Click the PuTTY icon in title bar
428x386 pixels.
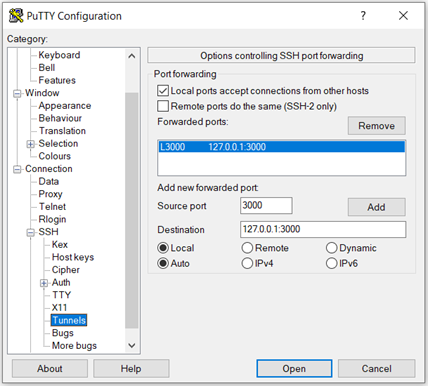point(16,16)
